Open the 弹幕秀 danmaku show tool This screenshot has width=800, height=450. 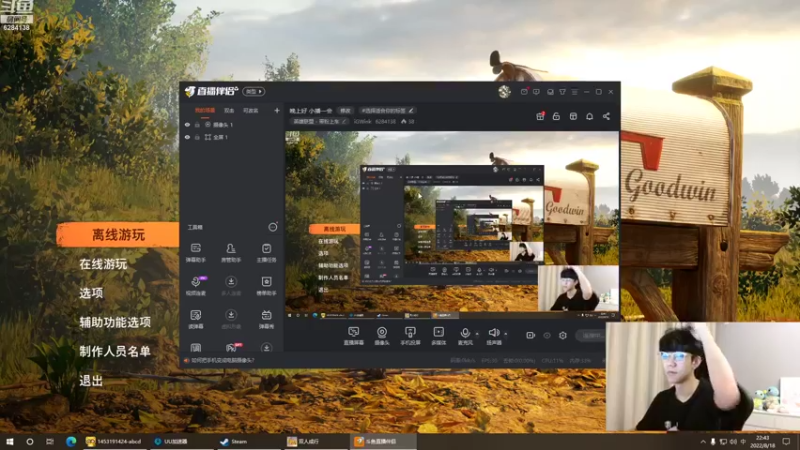(x=266, y=319)
